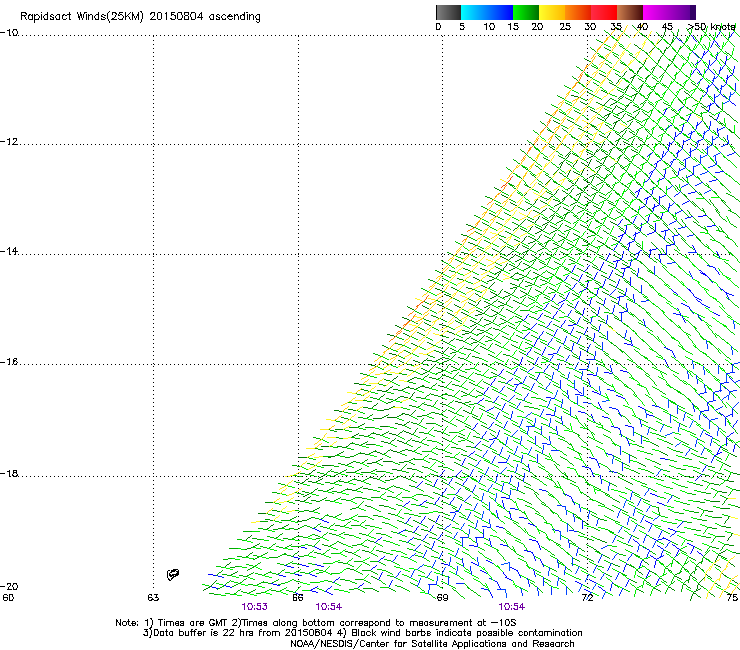
Task: Click the purple '10:54' label near longitude 69
Action: coord(512,607)
